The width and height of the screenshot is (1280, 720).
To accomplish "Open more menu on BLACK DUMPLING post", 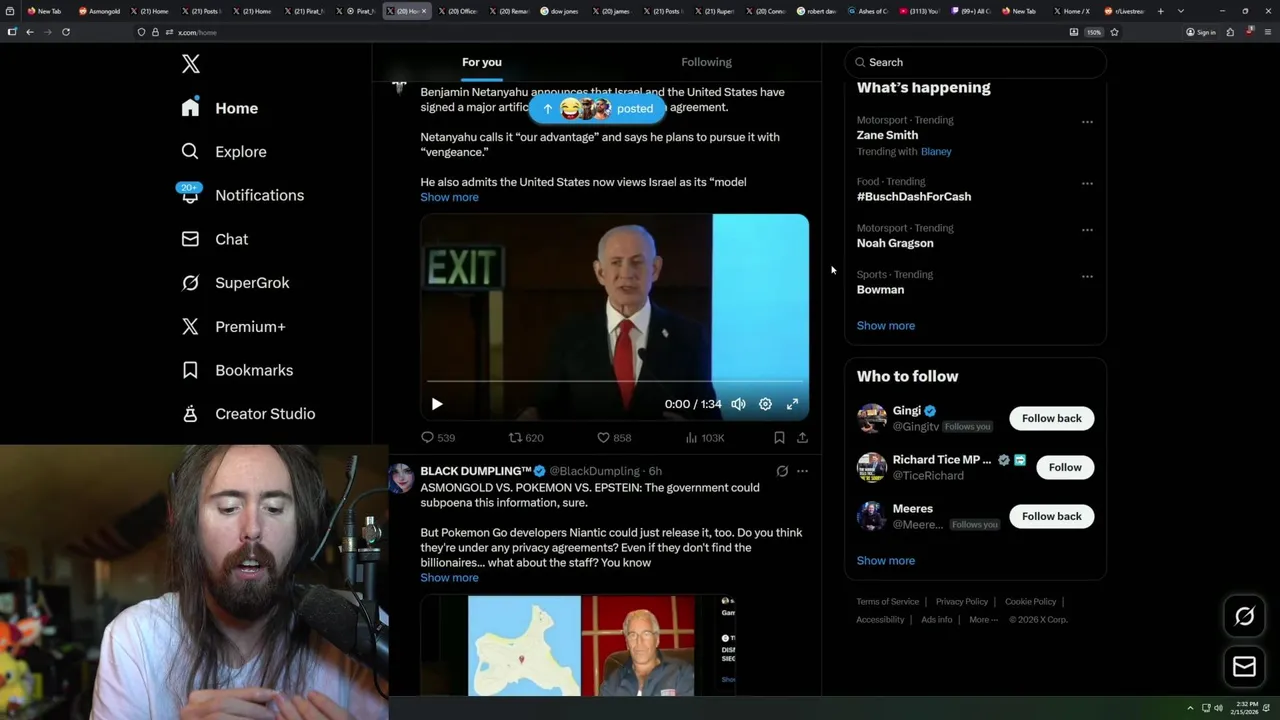I will coord(802,471).
